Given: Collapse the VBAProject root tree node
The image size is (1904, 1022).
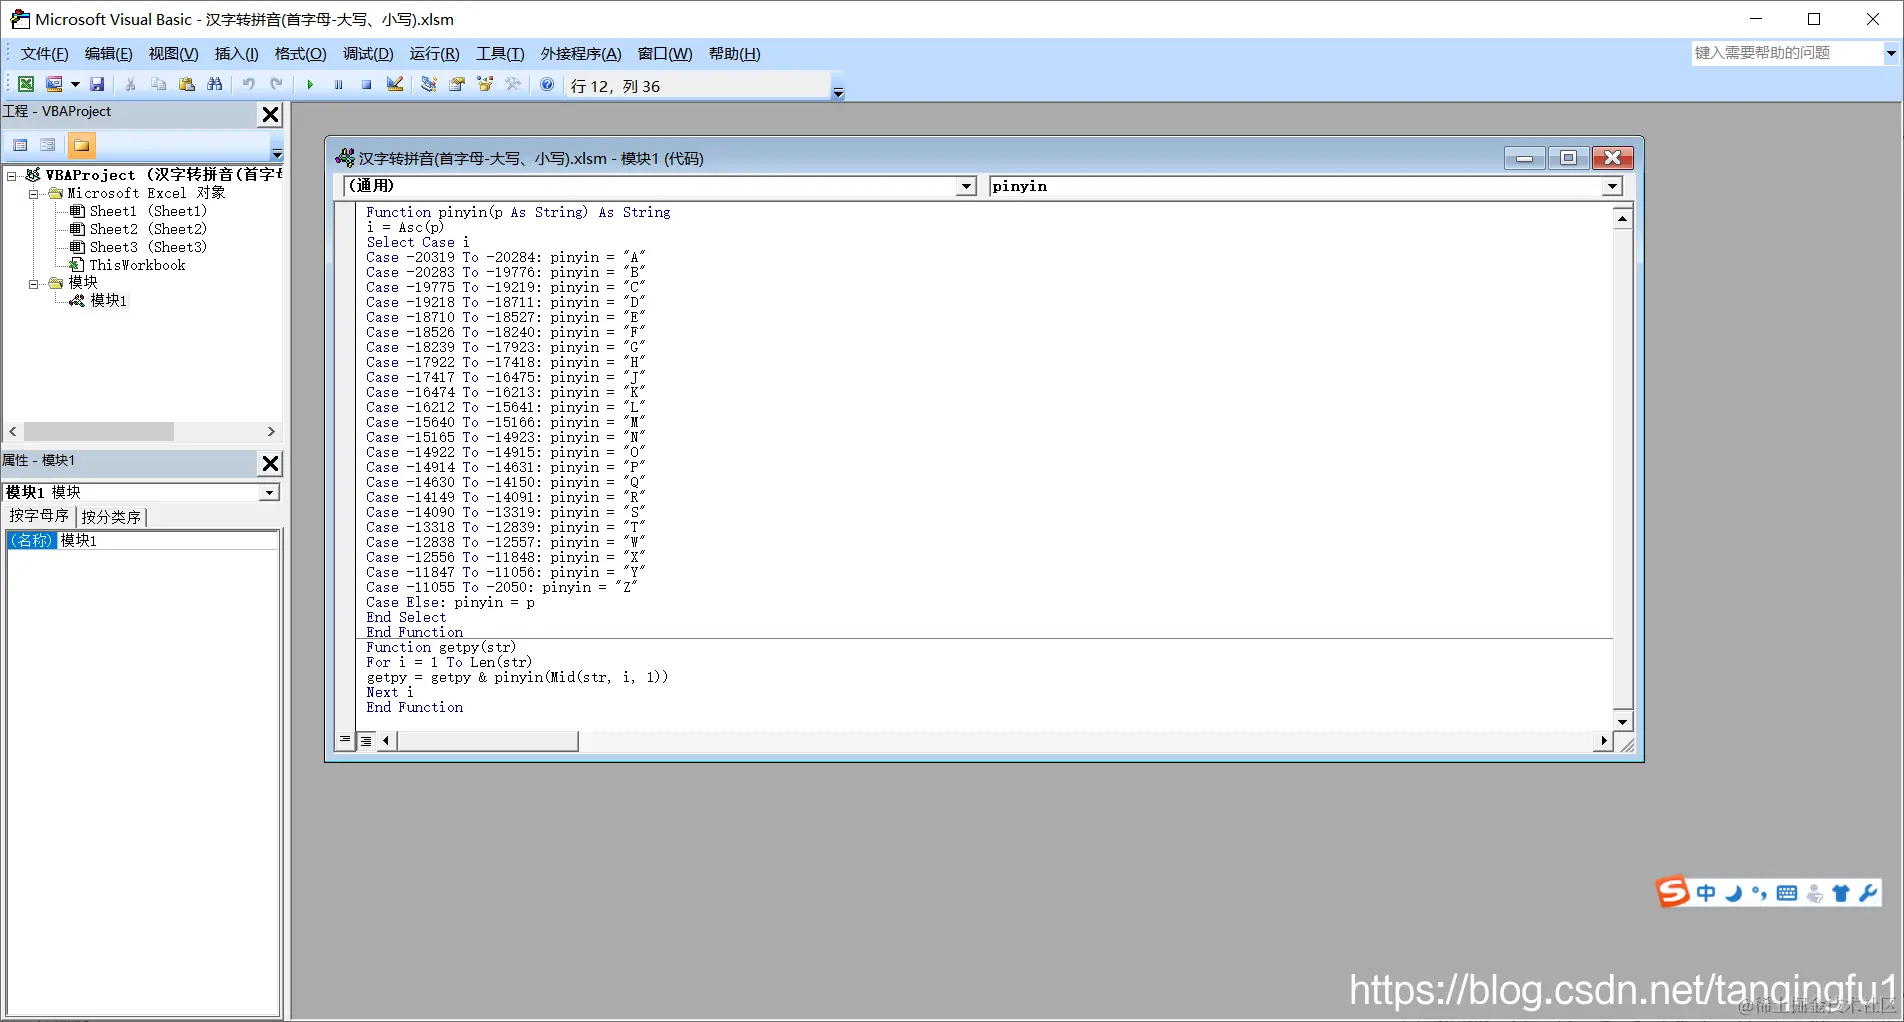Looking at the screenshot, I should tap(12, 175).
